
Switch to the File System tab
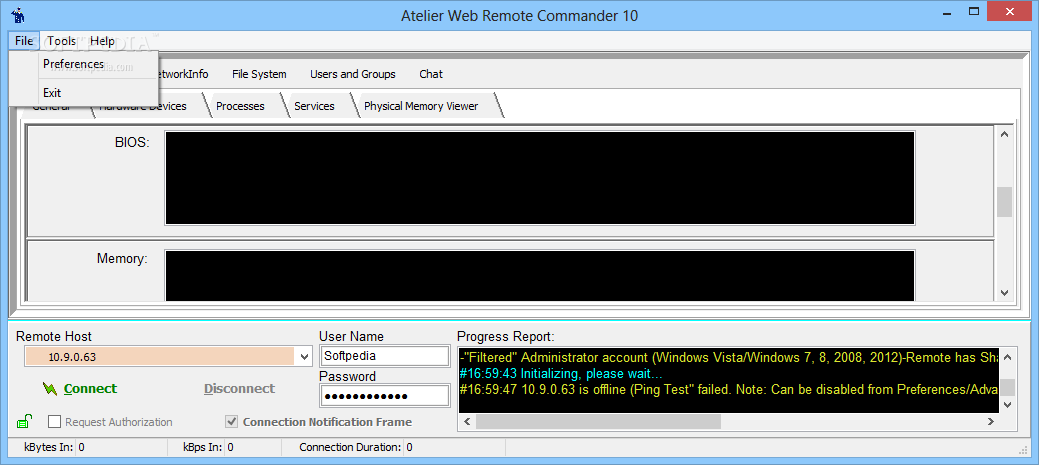point(259,74)
